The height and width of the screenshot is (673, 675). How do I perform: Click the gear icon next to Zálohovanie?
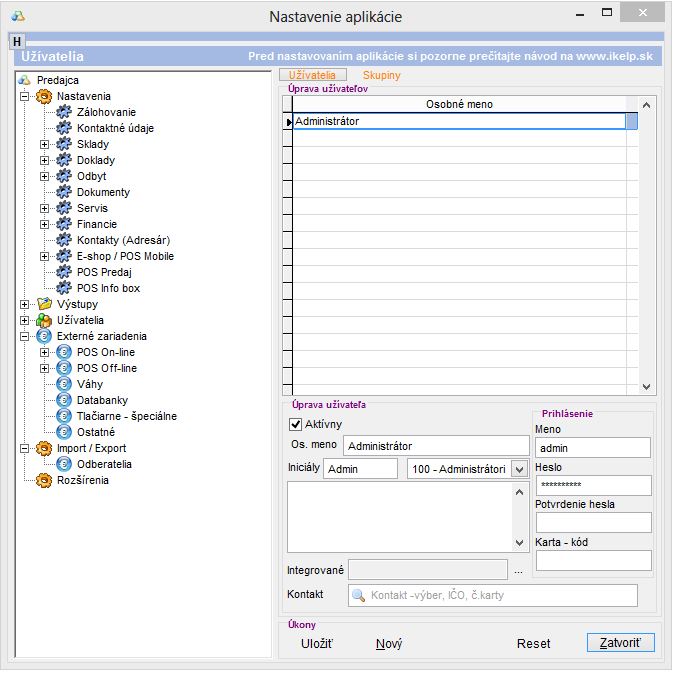pyautogui.click(x=65, y=112)
